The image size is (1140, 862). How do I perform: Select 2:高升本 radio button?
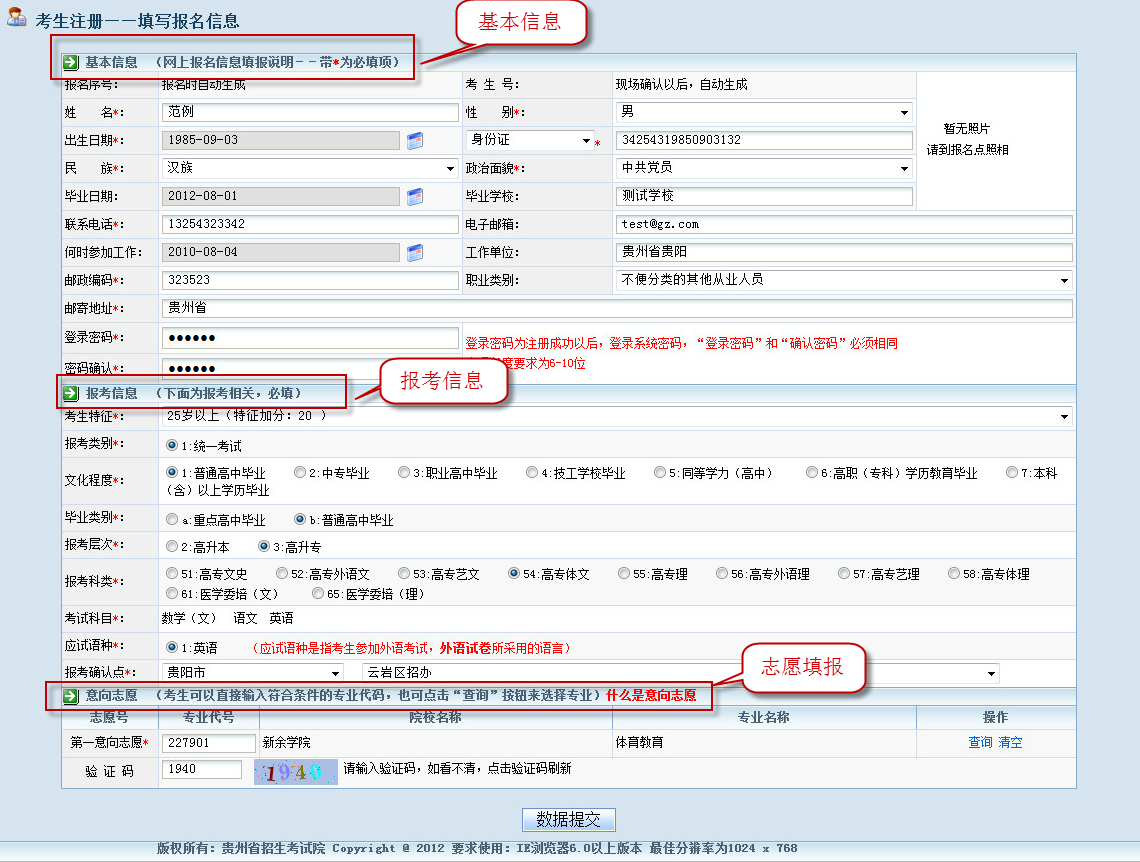point(172,547)
